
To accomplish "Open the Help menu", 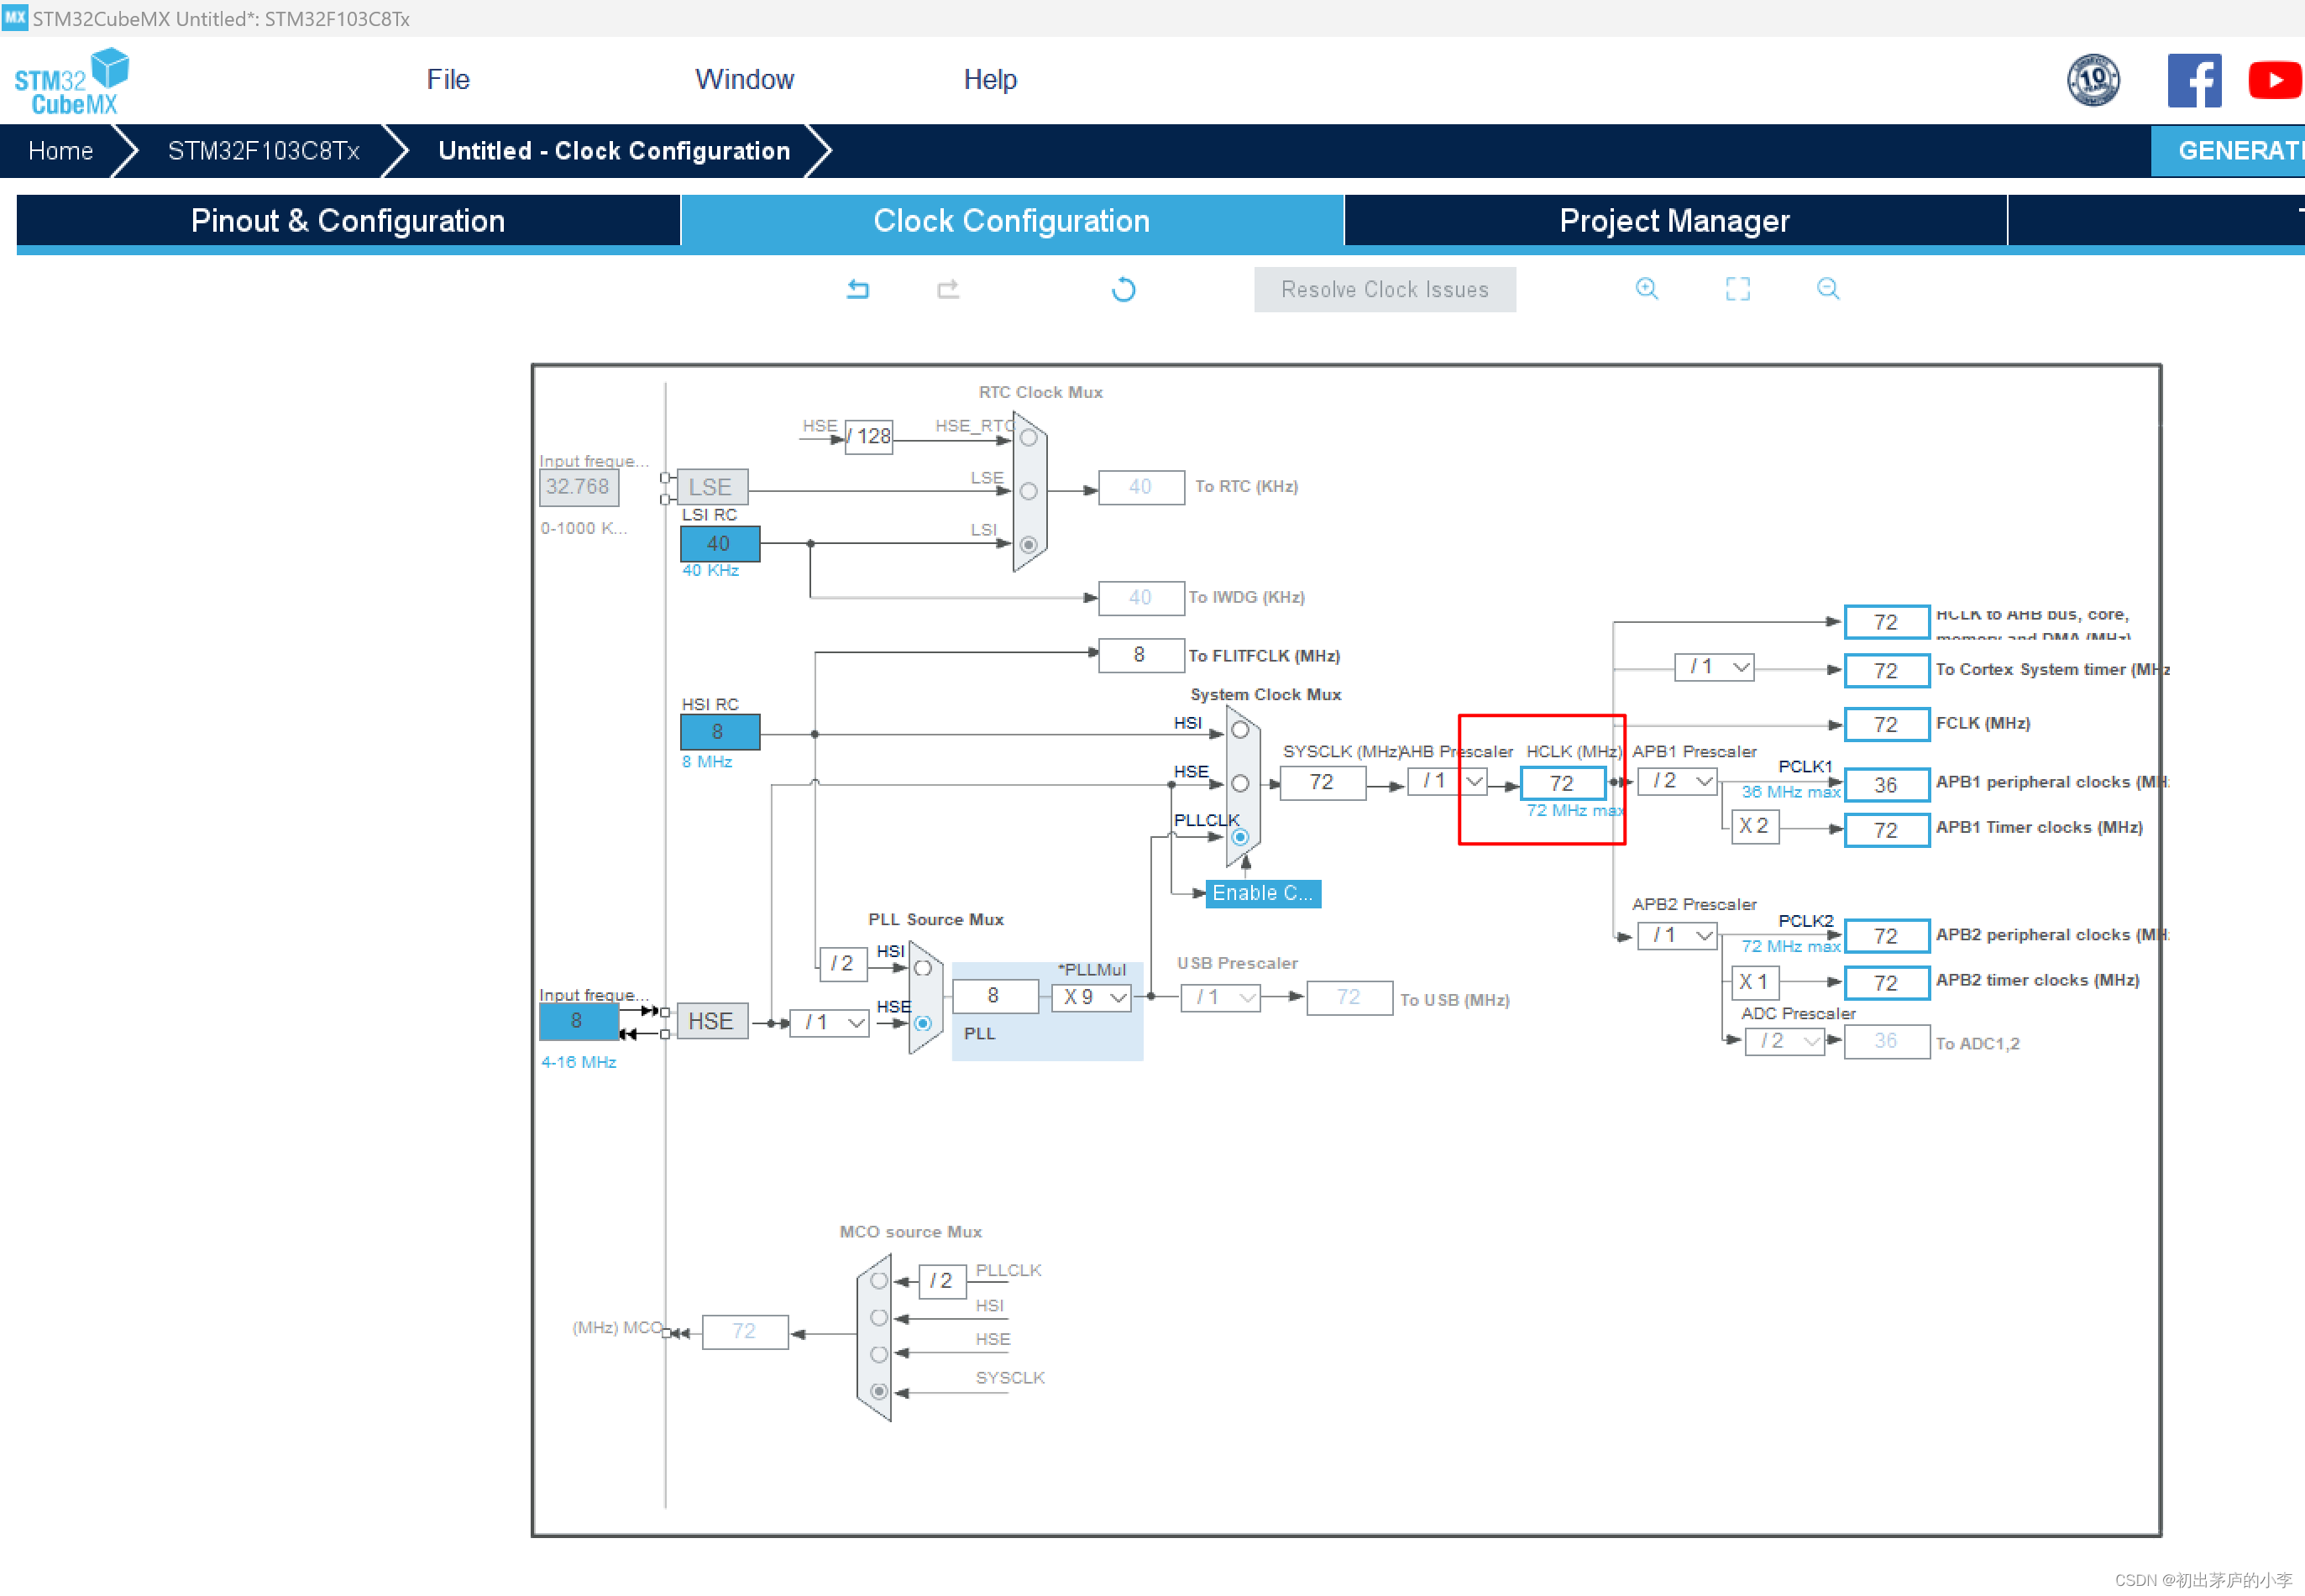I will point(990,80).
